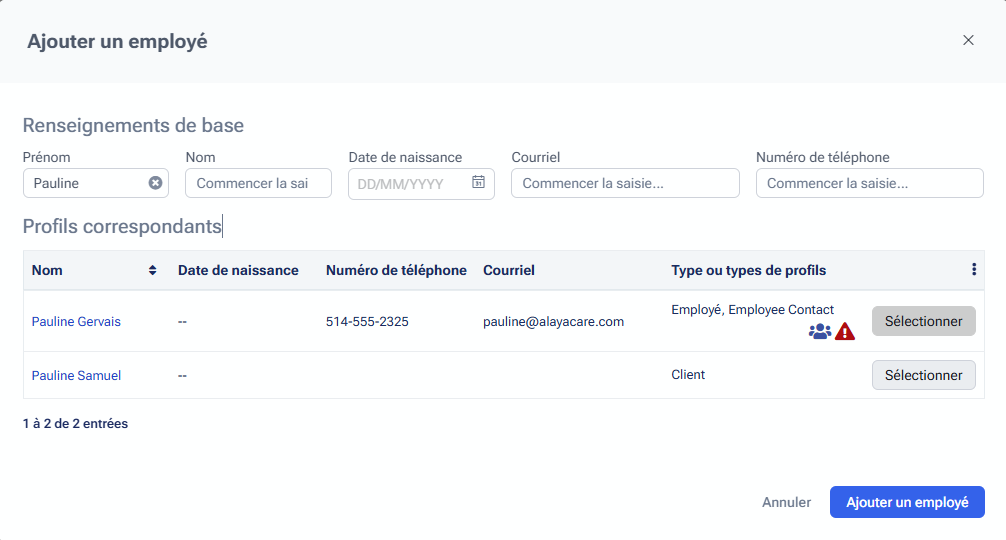Click the Courriel input field

(x=624, y=183)
